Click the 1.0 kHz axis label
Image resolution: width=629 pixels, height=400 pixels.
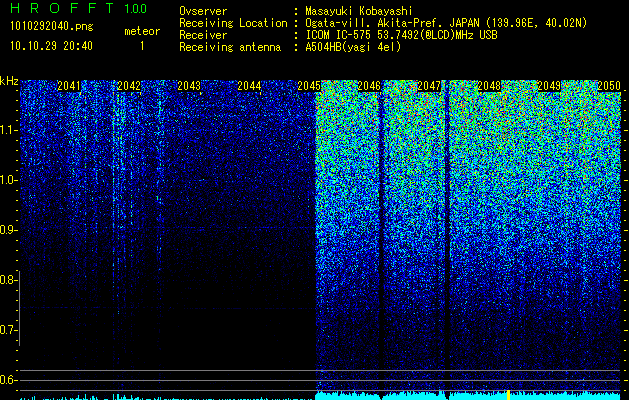point(8,180)
